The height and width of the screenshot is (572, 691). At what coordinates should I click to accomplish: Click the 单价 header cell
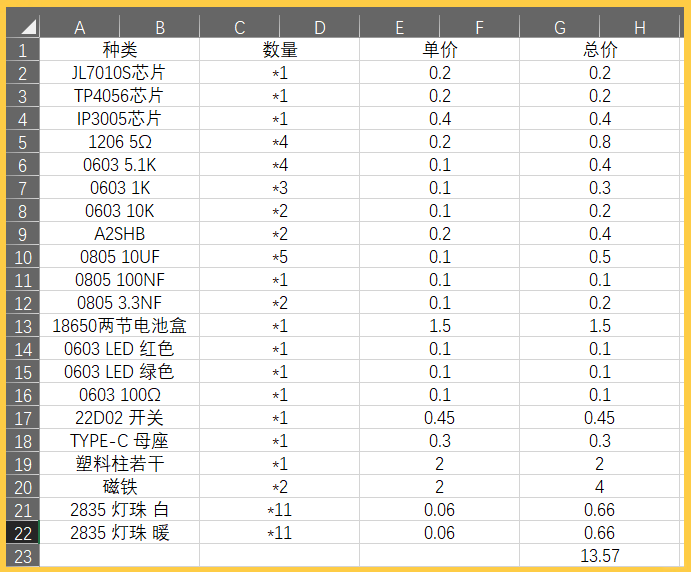coord(439,50)
